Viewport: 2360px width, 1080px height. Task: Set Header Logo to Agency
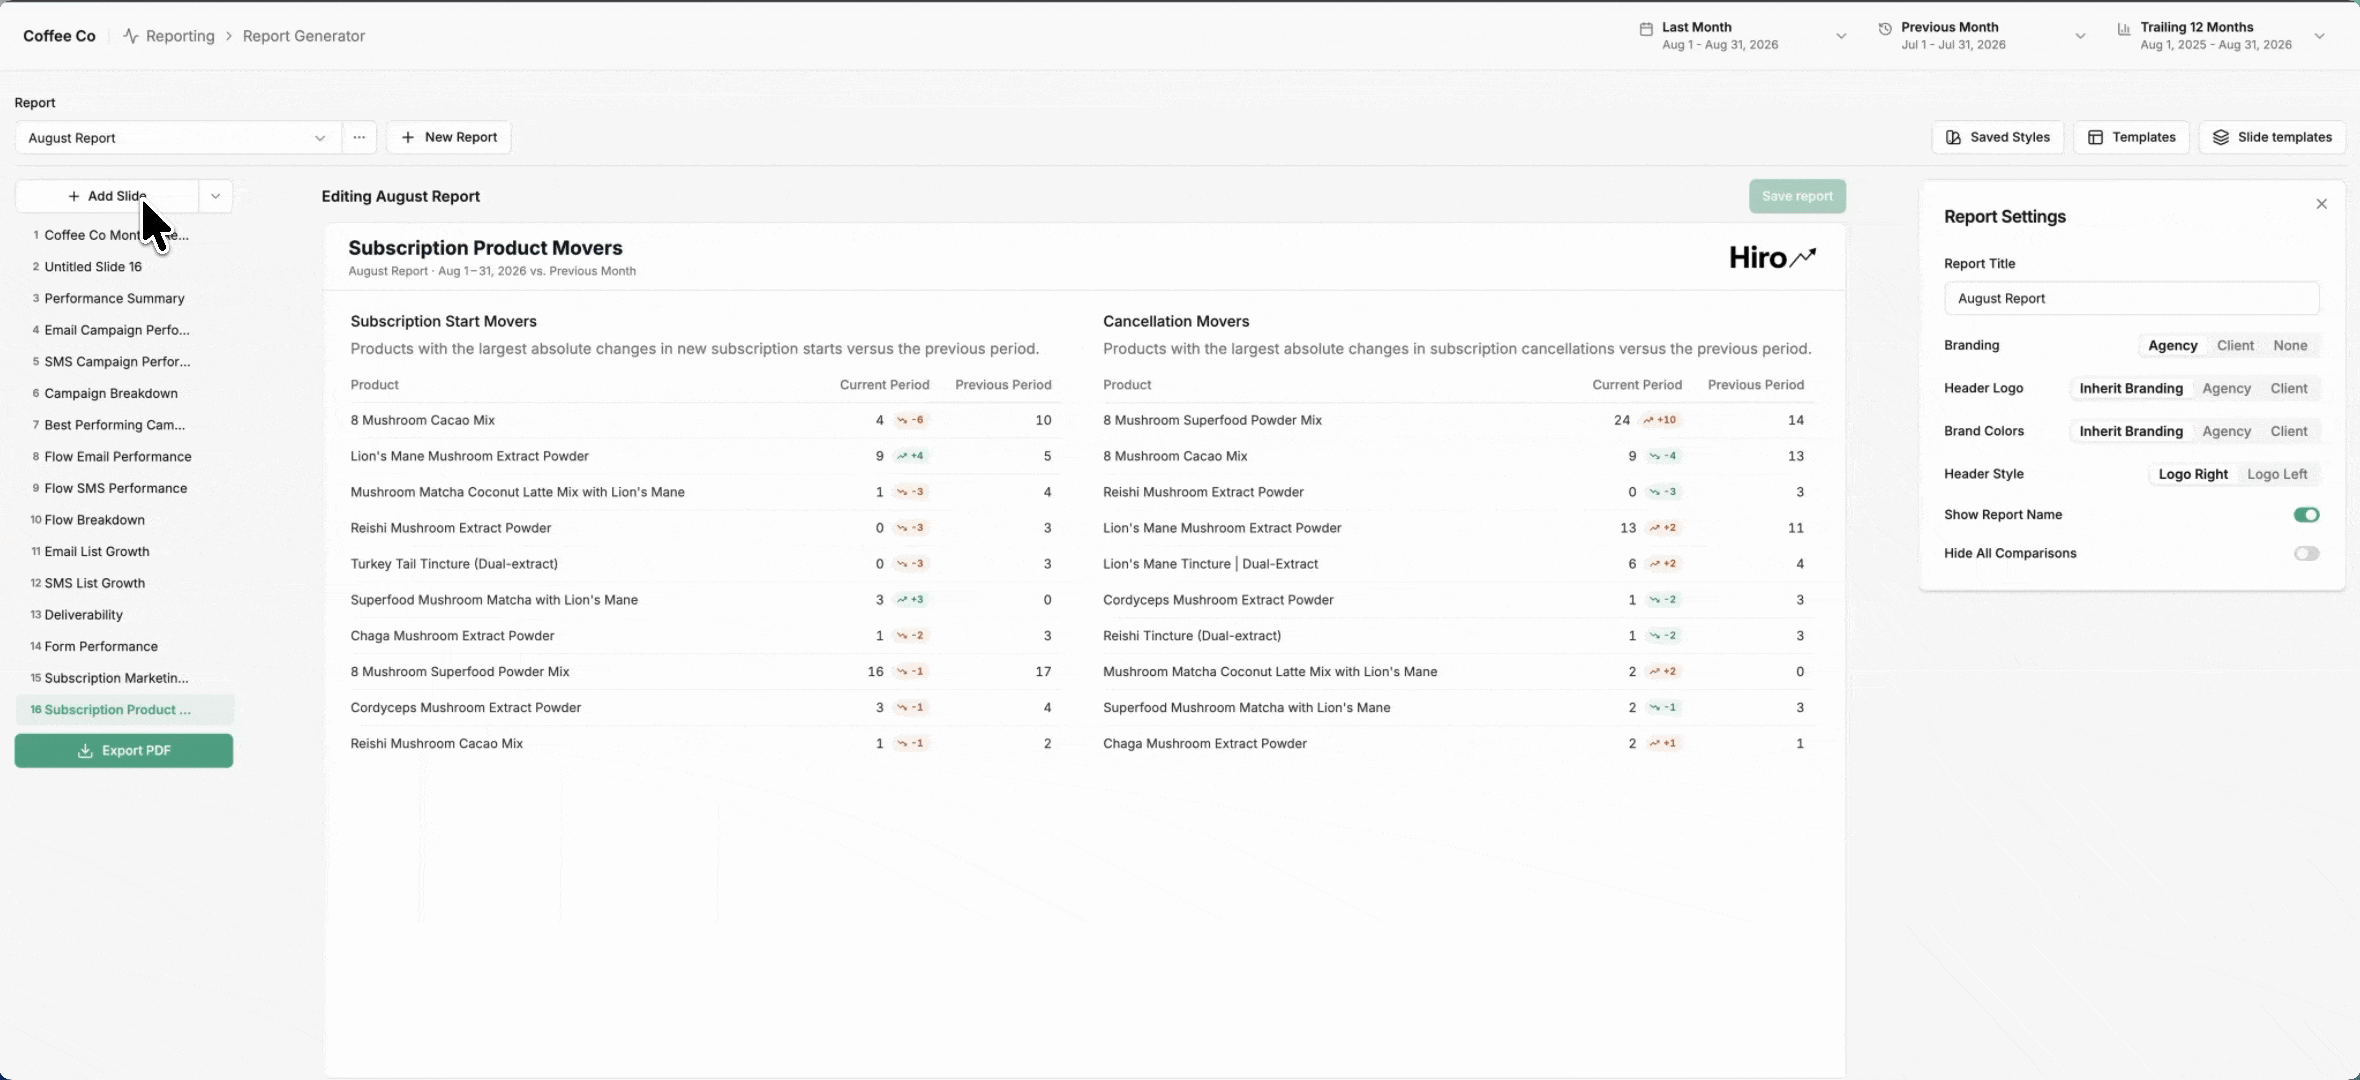click(x=2226, y=389)
